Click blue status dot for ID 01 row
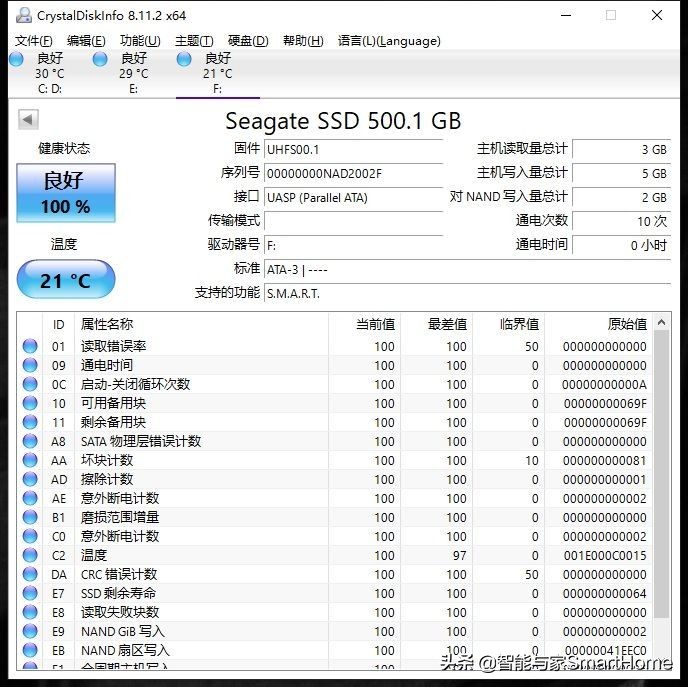 pyautogui.click(x=30, y=346)
